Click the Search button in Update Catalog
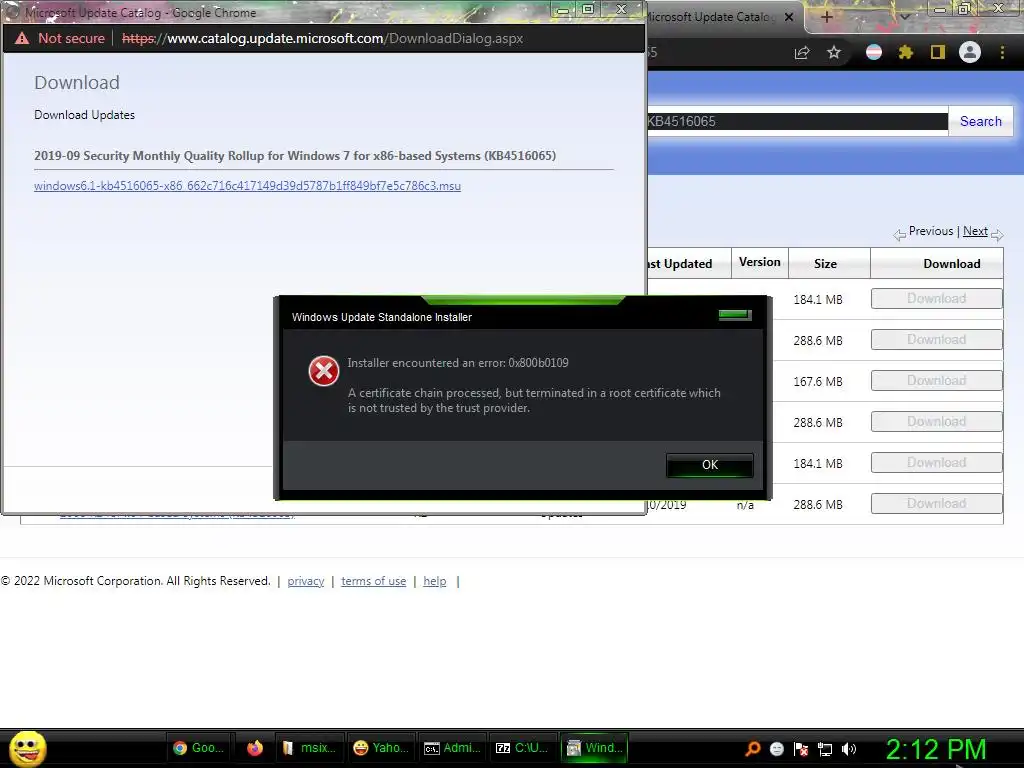Image resolution: width=1024 pixels, height=768 pixels. point(980,121)
